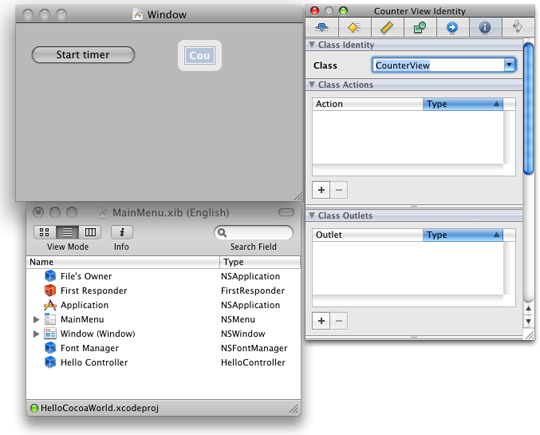Click the NSMenu type cell
Viewport: 540px width, 435px height.
[238, 320]
